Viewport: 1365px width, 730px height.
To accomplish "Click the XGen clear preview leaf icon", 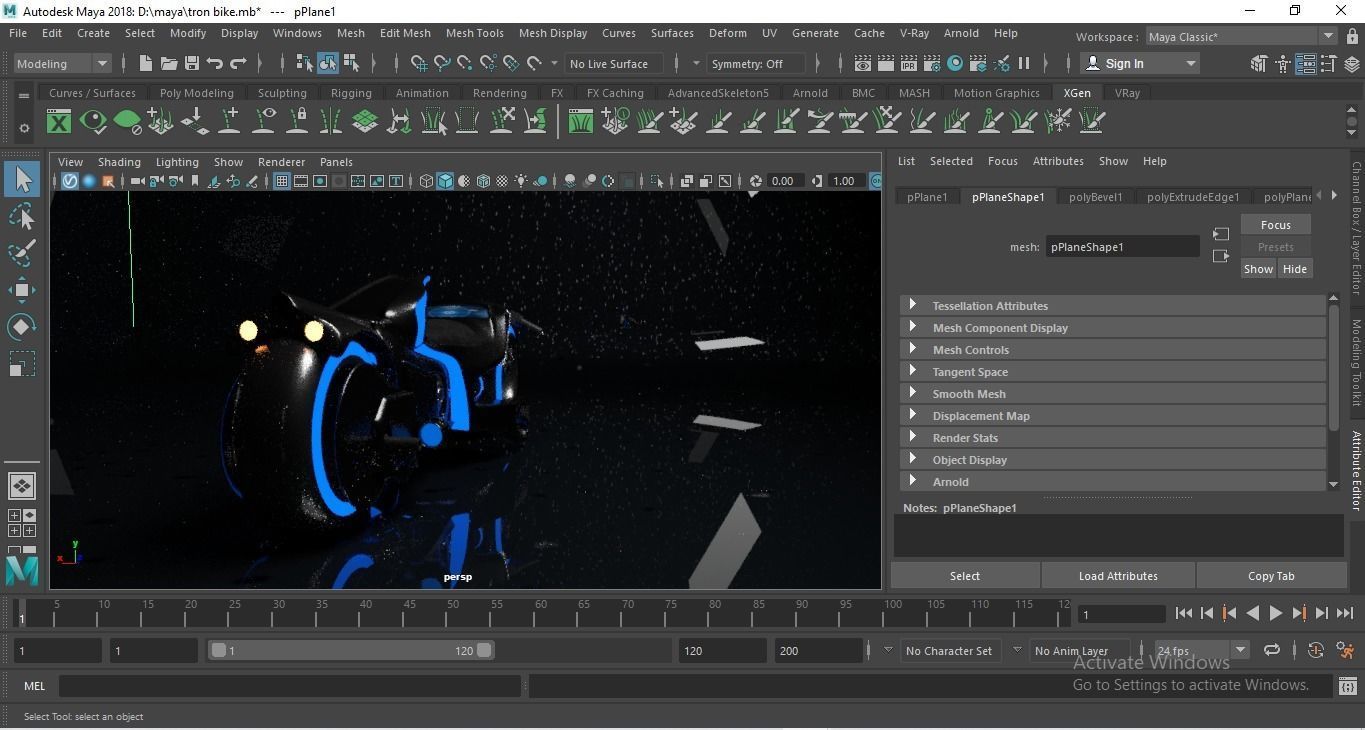I will [x=127, y=122].
